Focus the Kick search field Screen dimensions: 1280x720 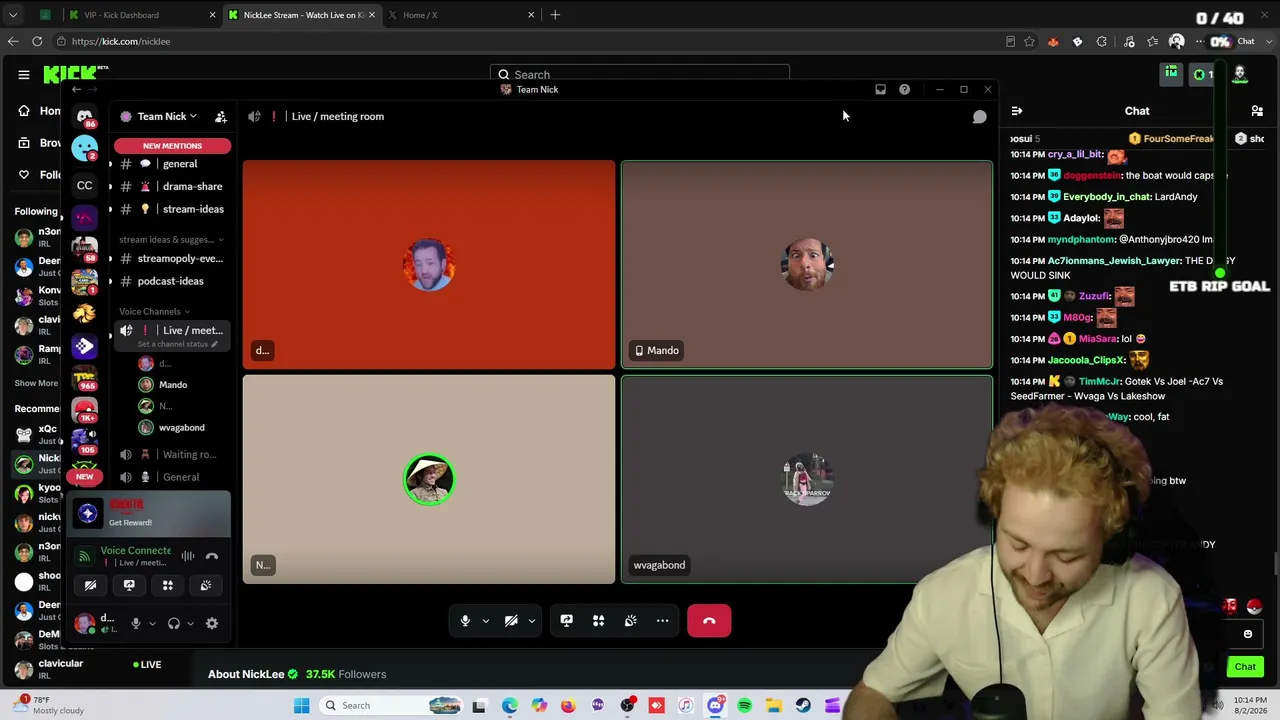click(x=640, y=75)
